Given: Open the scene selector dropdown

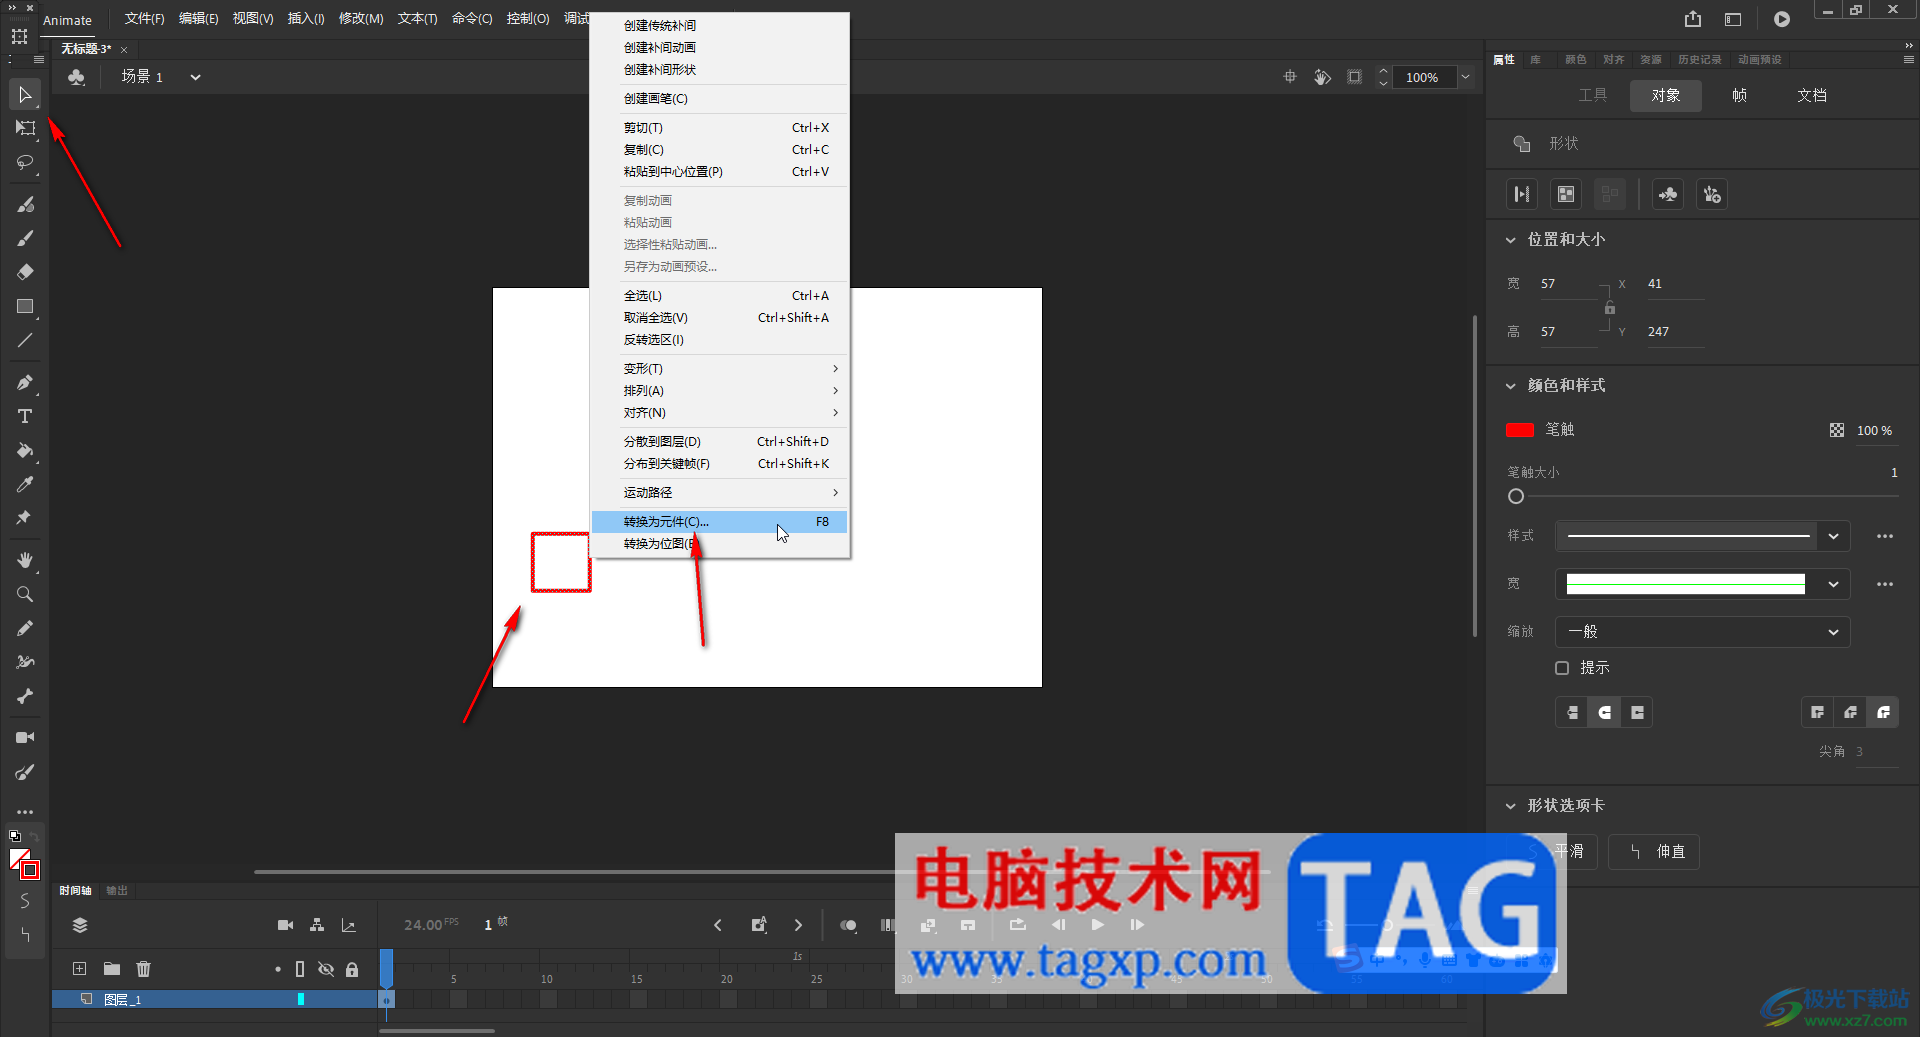Looking at the screenshot, I should pyautogui.click(x=195, y=77).
